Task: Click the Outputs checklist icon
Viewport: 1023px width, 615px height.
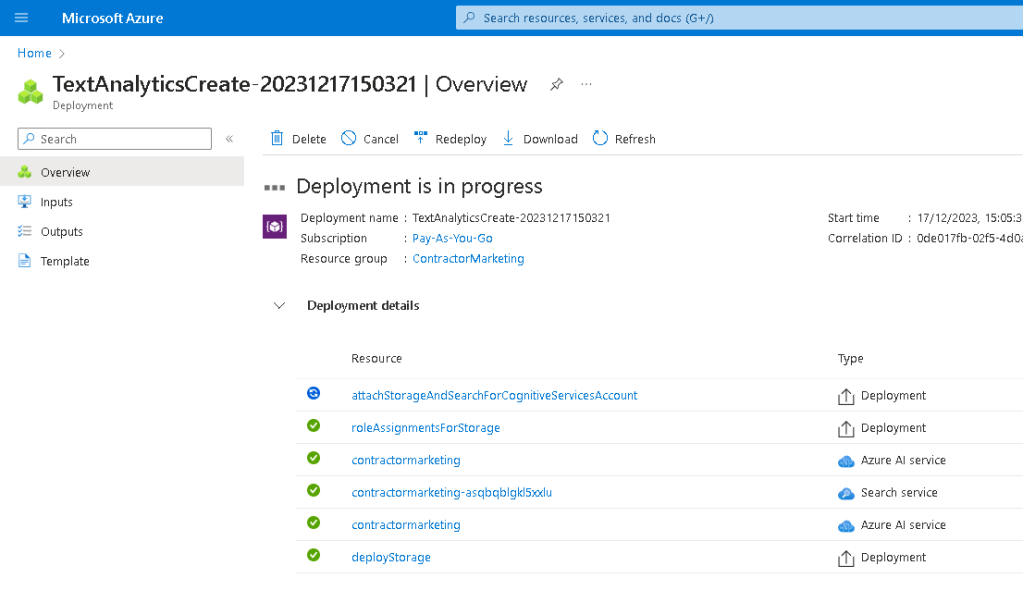Action: [x=24, y=231]
